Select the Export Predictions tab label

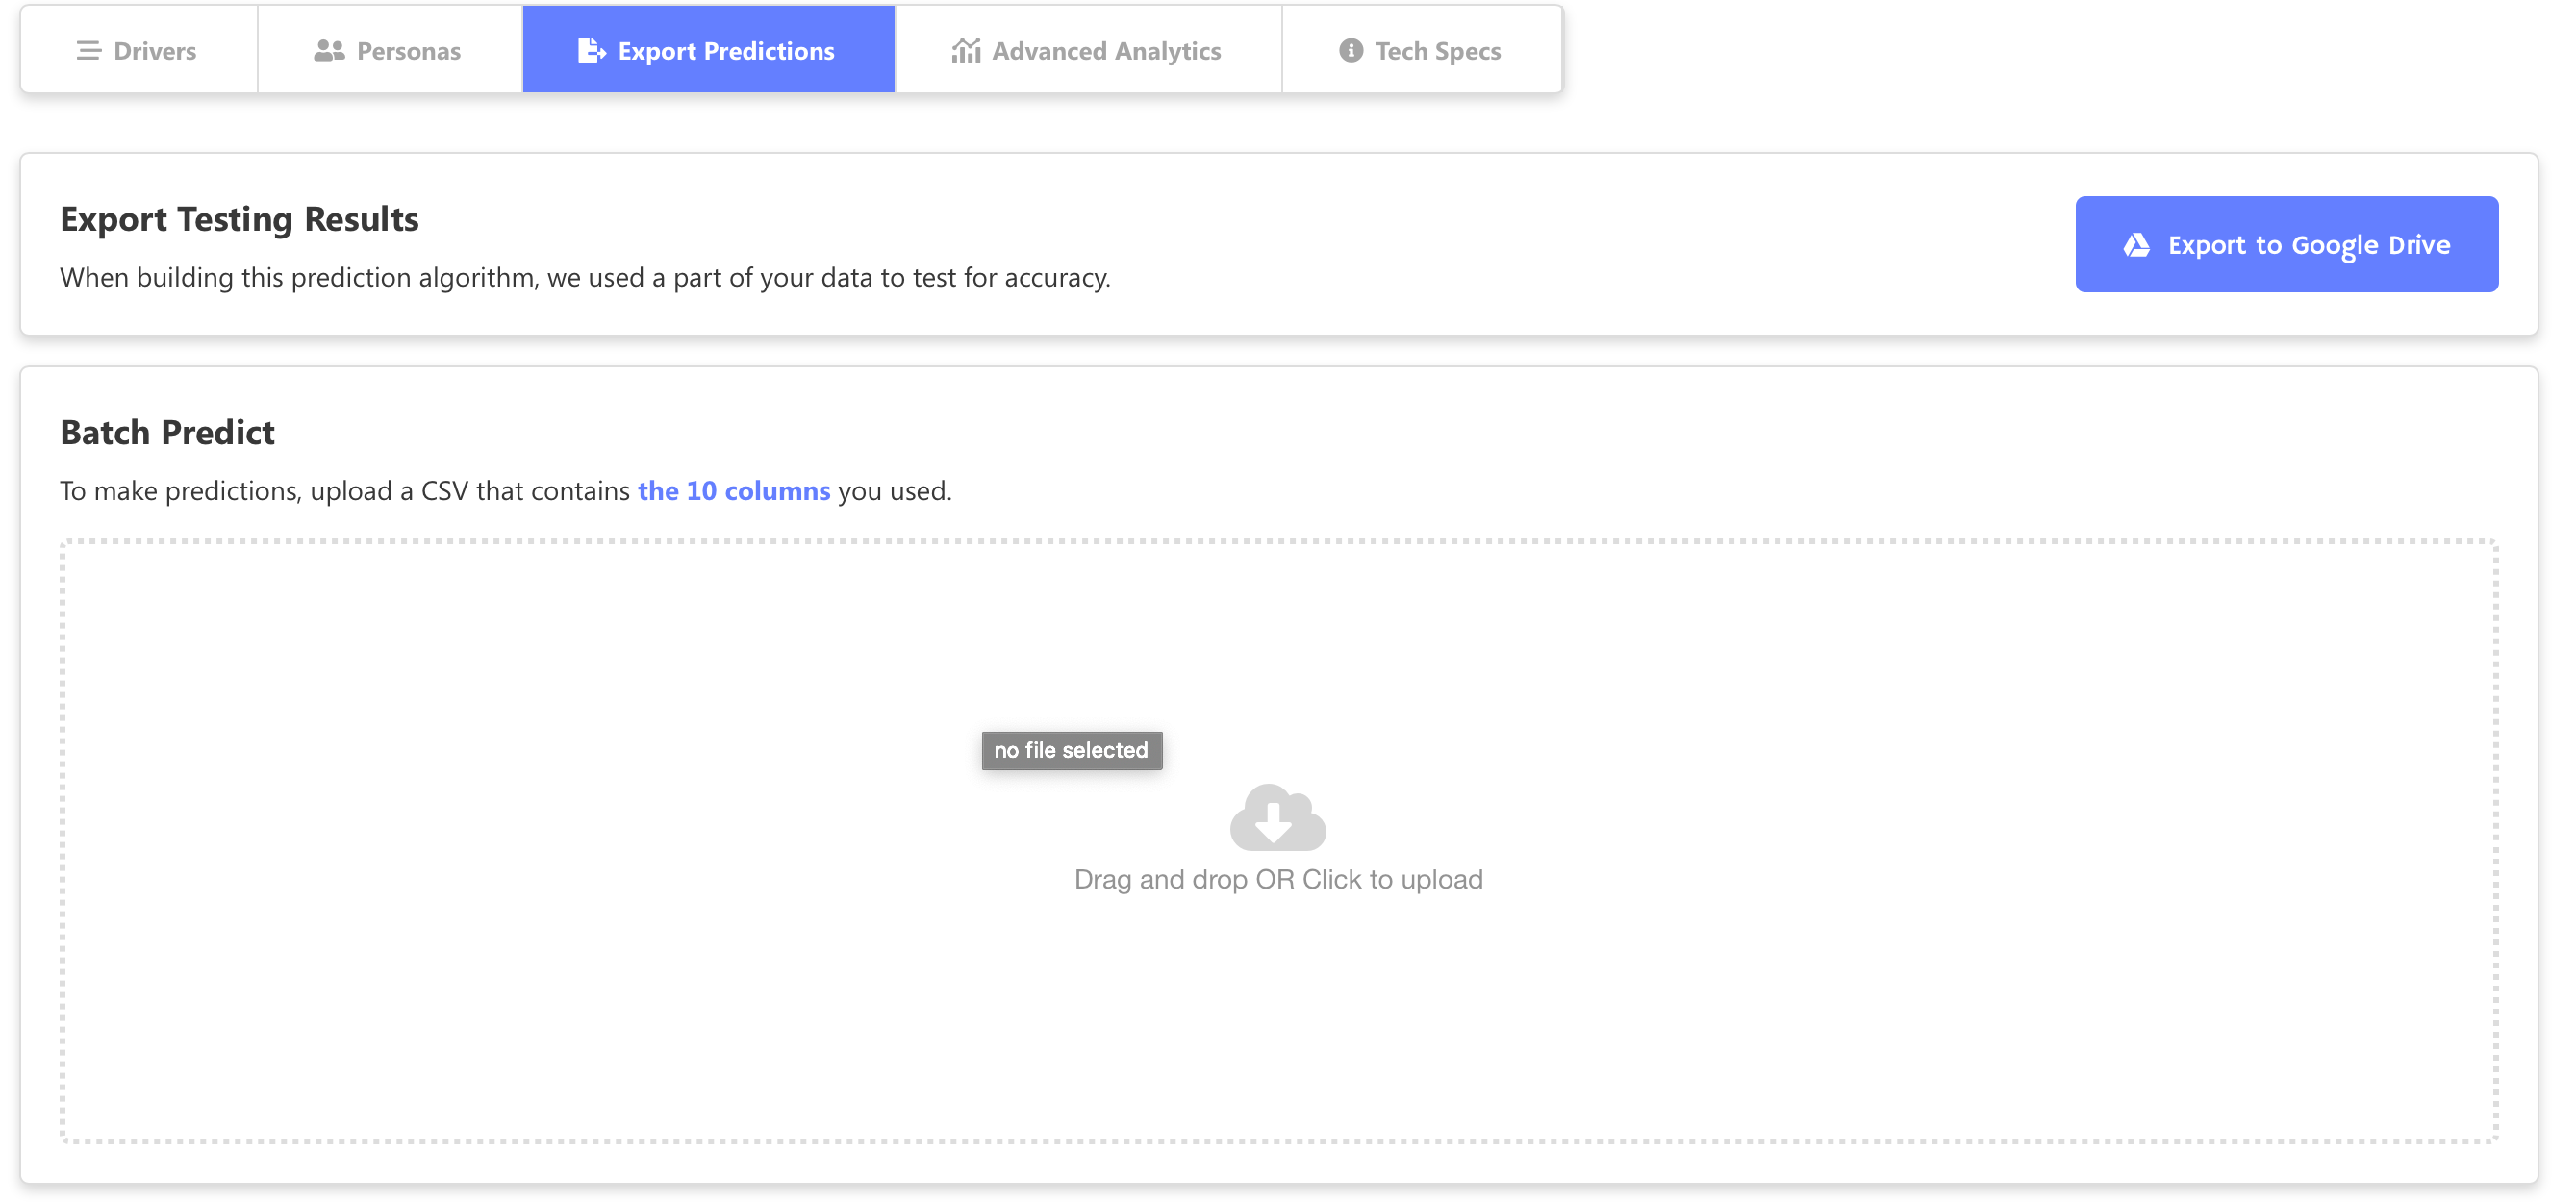[x=726, y=51]
